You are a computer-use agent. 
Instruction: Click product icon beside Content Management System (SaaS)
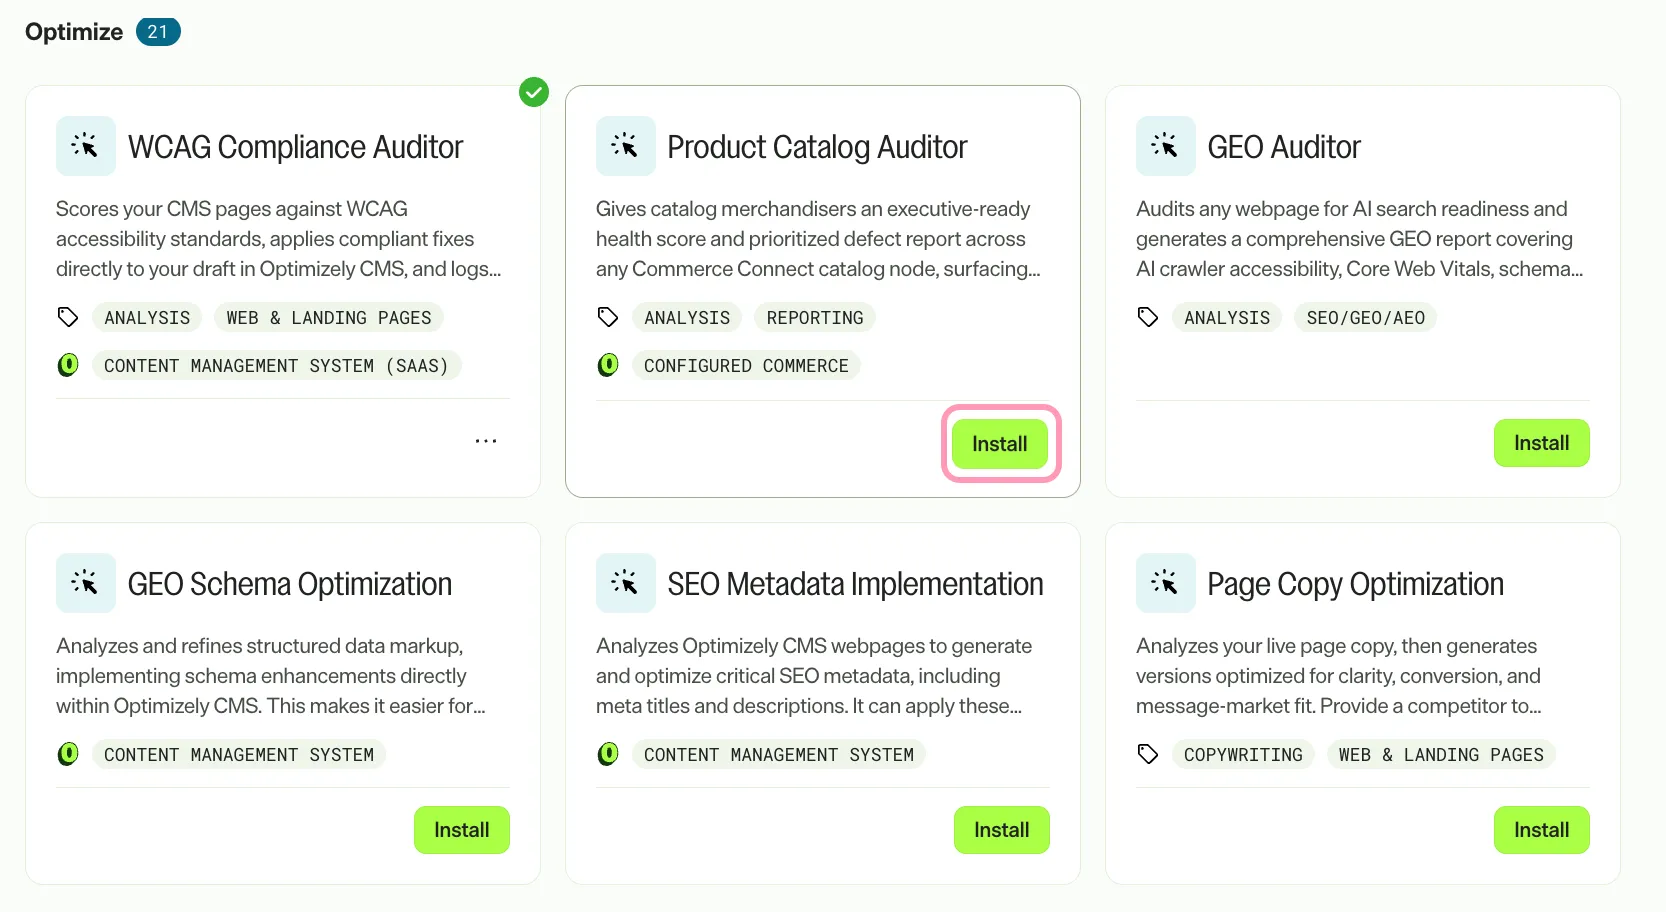click(x=68, y=365)
